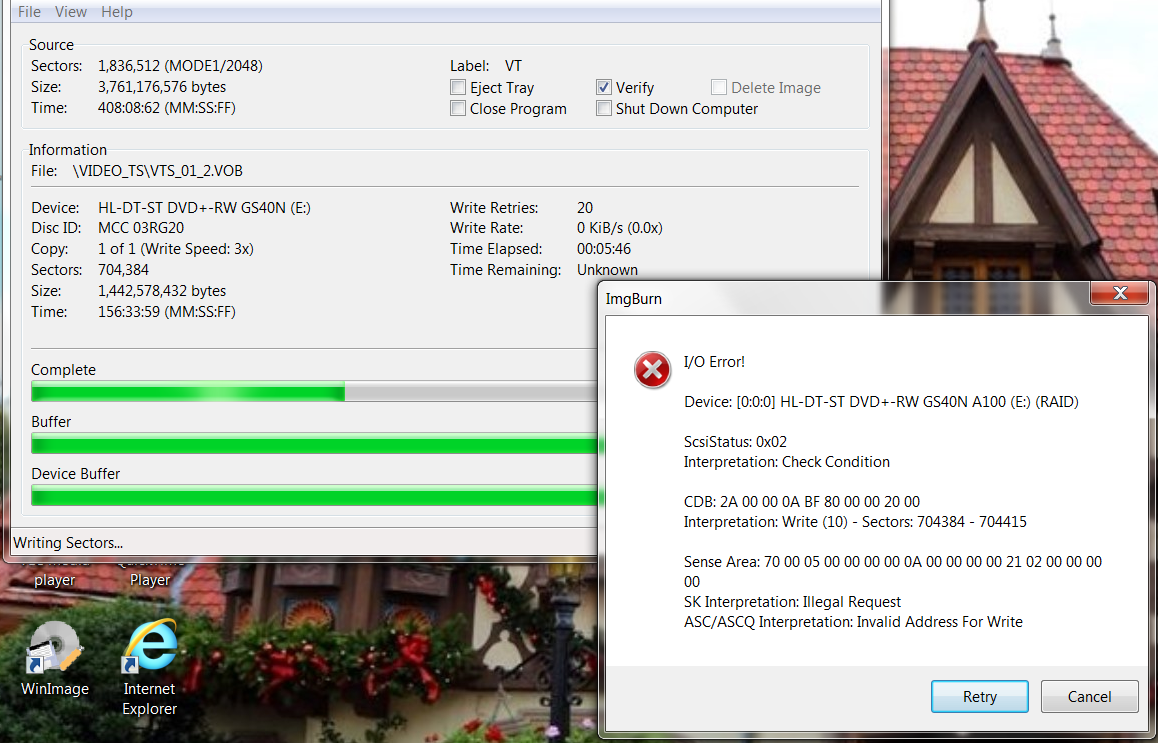
Task: Click the file path \VIDEO_TS\VTS_01_2.VOB
Action: (x=158, y=171)
